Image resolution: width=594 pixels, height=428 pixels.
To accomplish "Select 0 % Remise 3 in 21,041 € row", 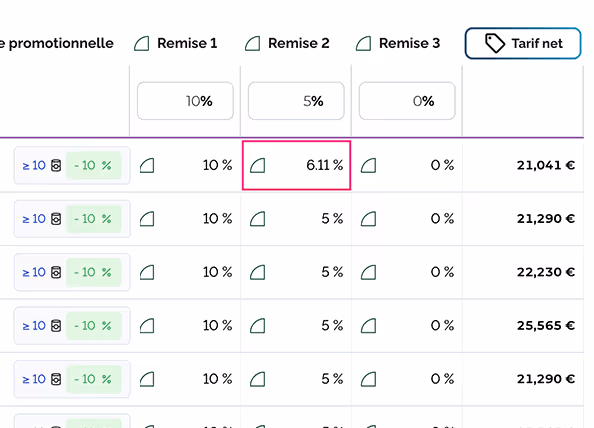I will coord(442,165).
